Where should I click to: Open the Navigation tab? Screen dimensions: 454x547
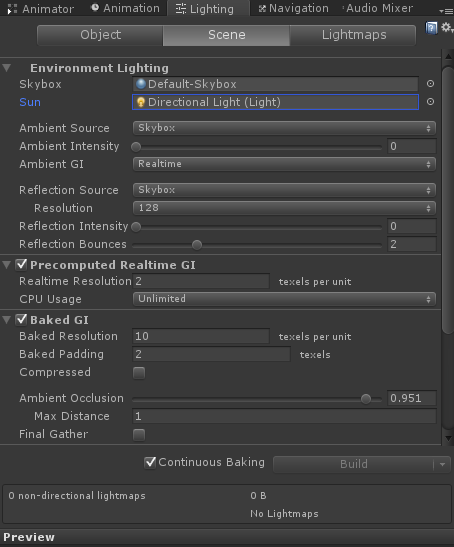pyautogui.click(x=293, y=8)
